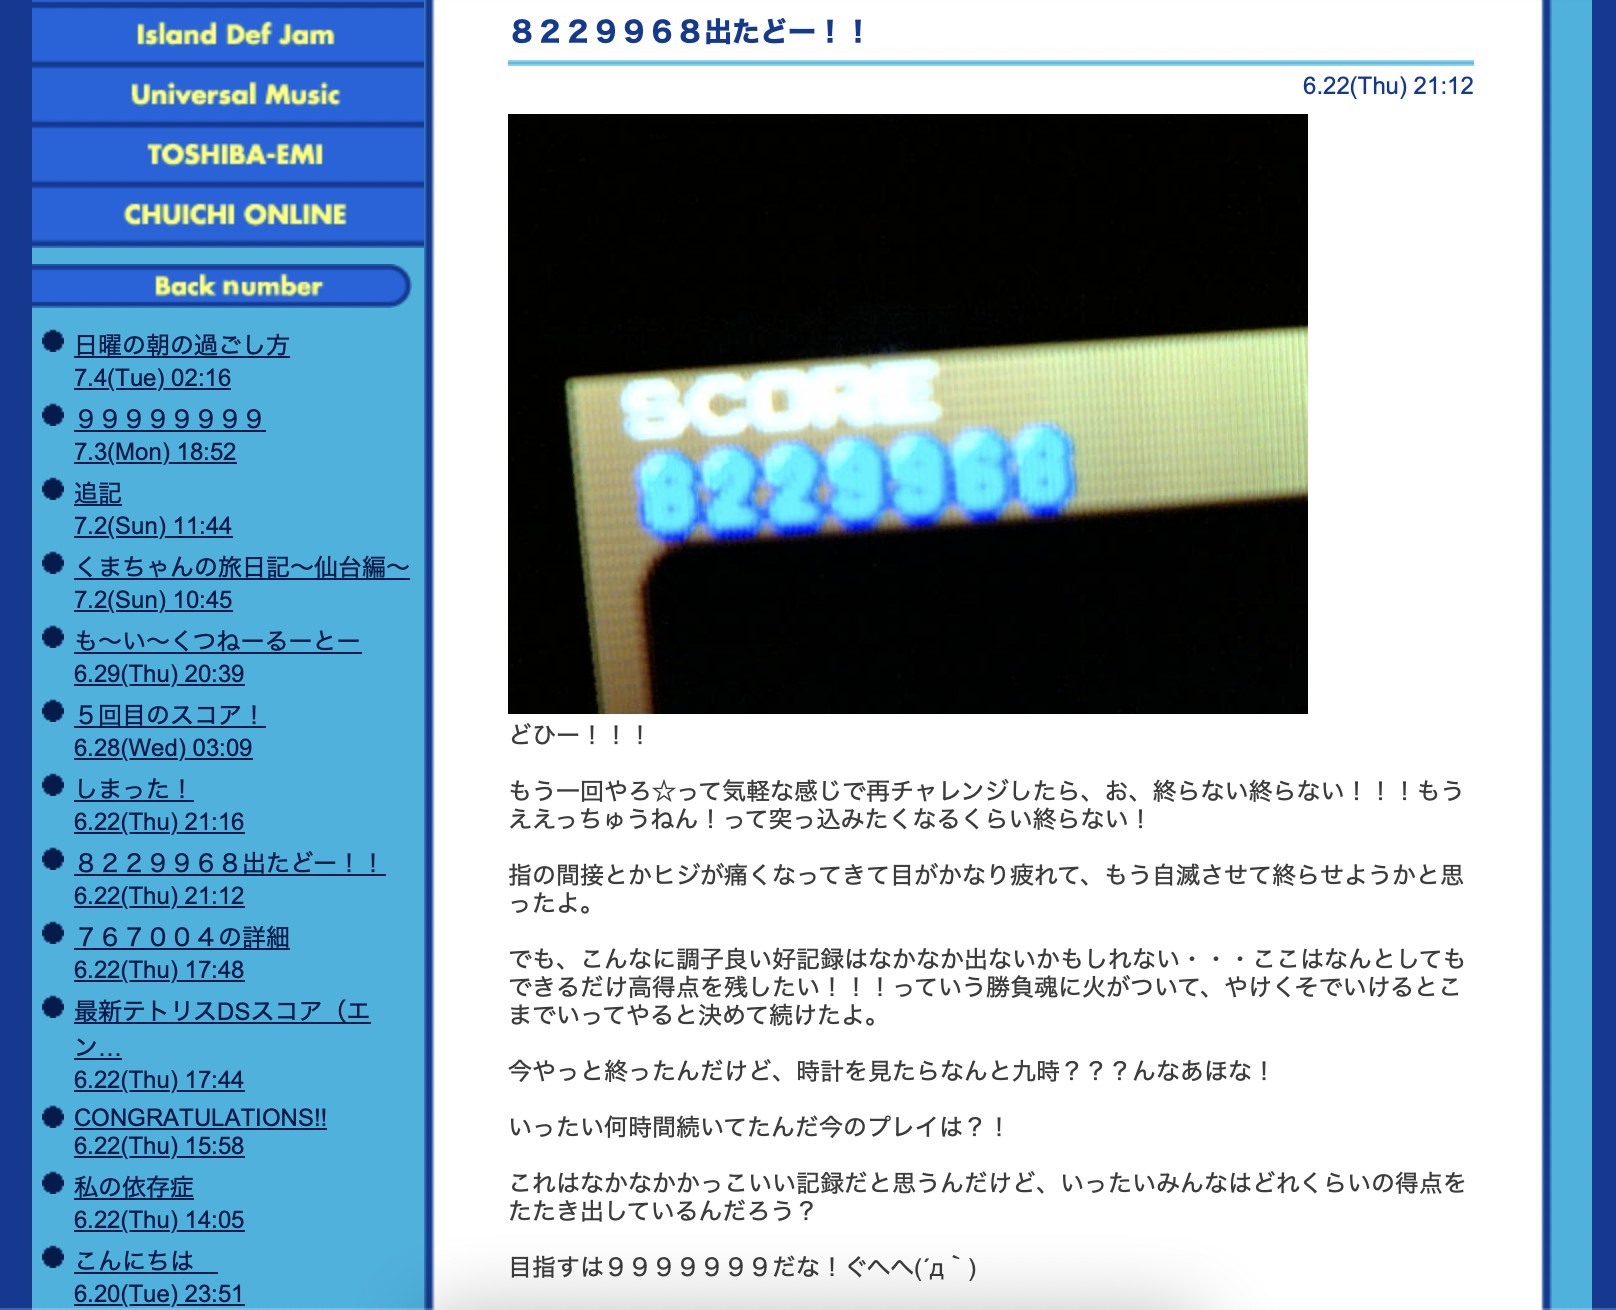View the も〜い〜くつねーるーとー entry
This screenshot has width=1616, height=1310.
tap(217, 641)
